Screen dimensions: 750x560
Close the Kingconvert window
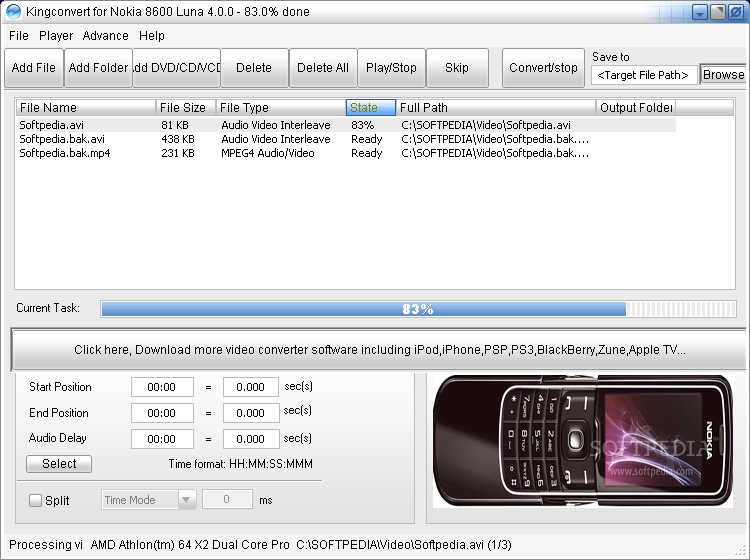tap(736, 12)
